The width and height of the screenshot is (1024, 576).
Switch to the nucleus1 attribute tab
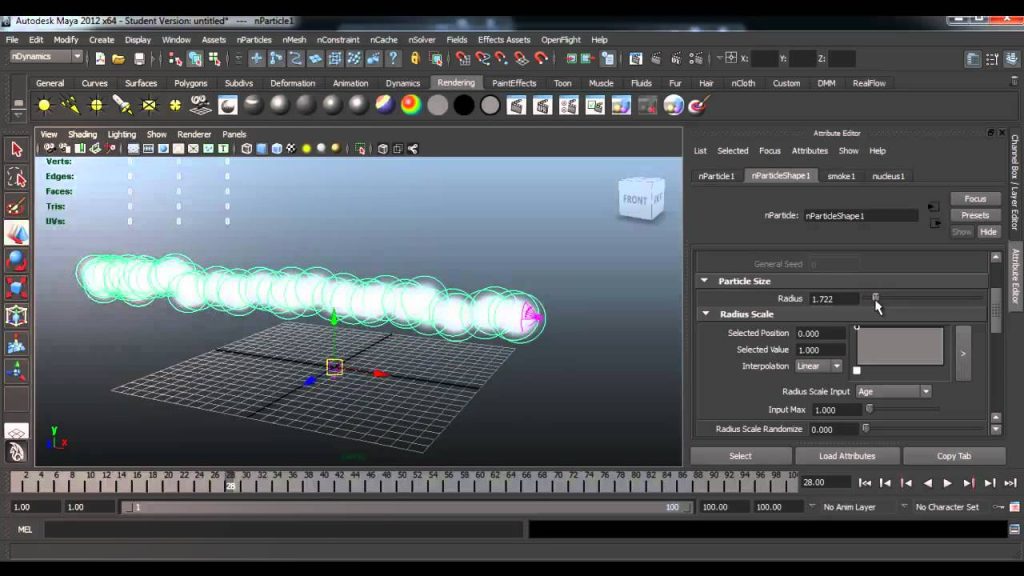[x=888, y=176]
